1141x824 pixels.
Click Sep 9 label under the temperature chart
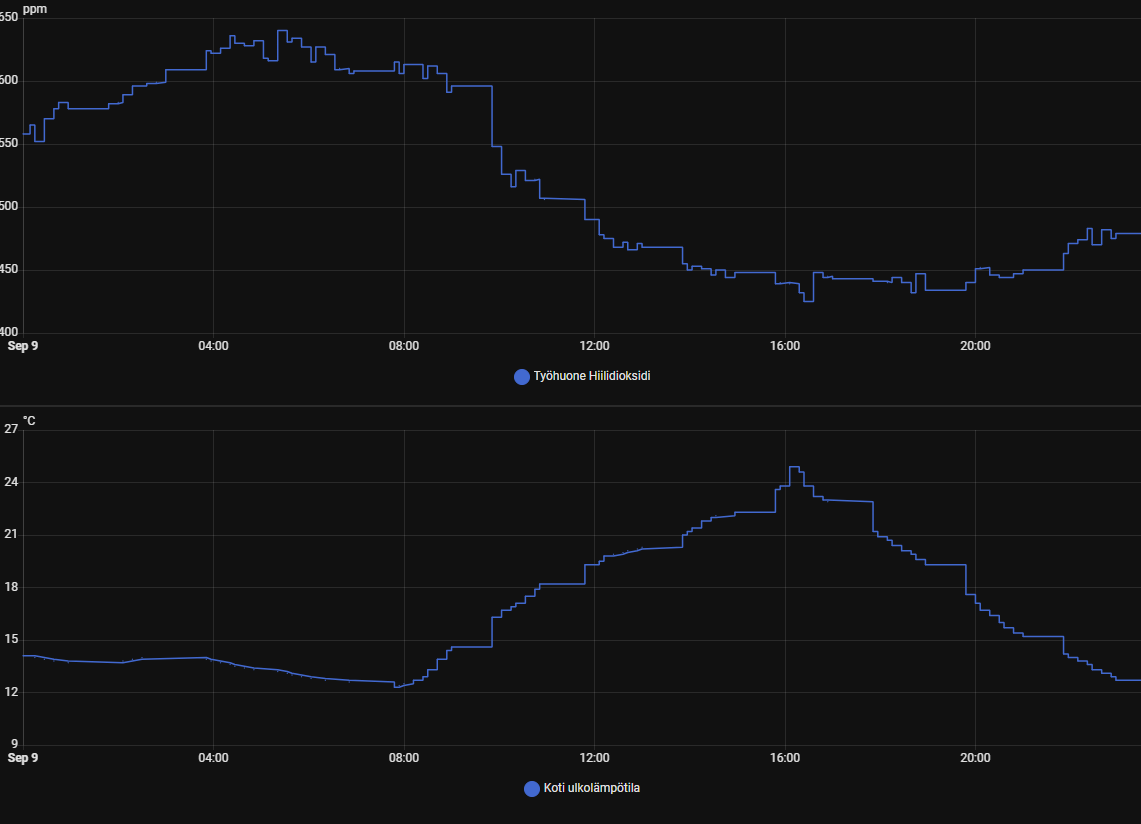pyautogui.click(x=23, y=758)
